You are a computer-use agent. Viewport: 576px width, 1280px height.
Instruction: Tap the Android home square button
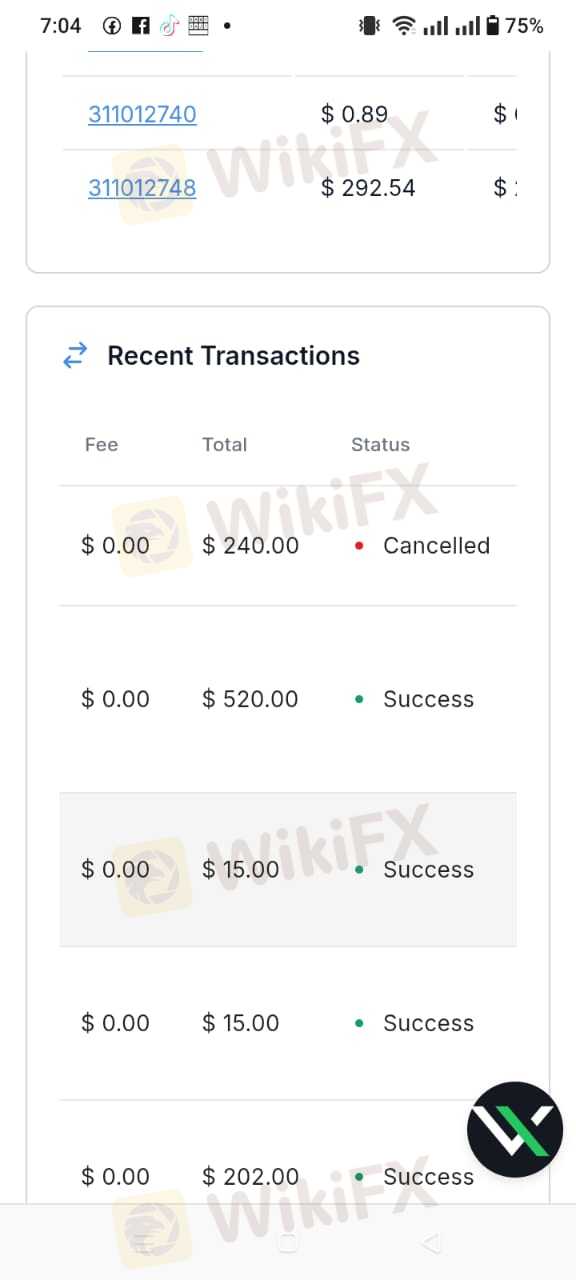[x=288, y=1243]
